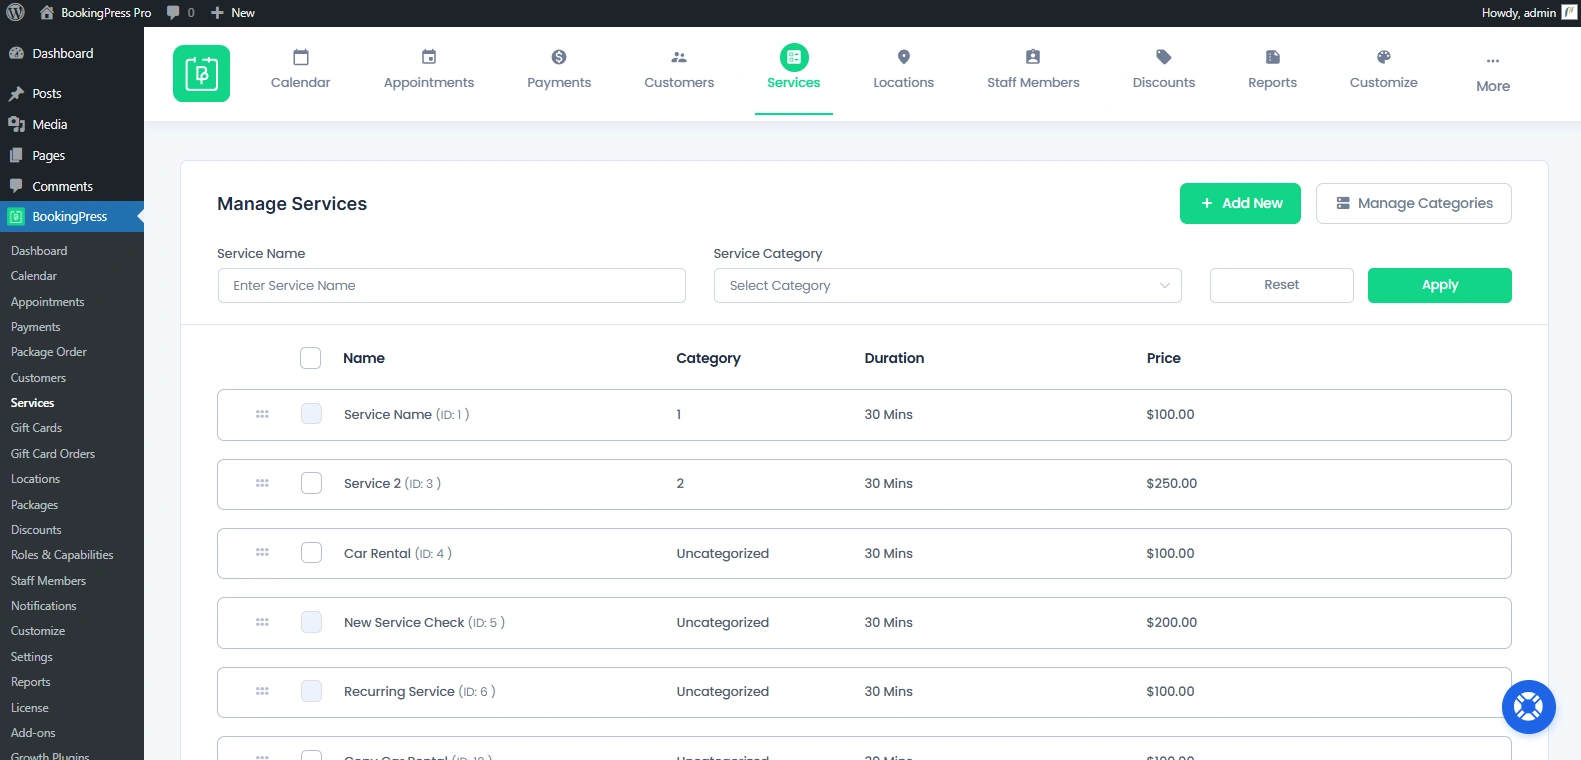Click the Reports document icon
The width and height of the screenshot is (1581, 760).
(x=1273, y=57)
